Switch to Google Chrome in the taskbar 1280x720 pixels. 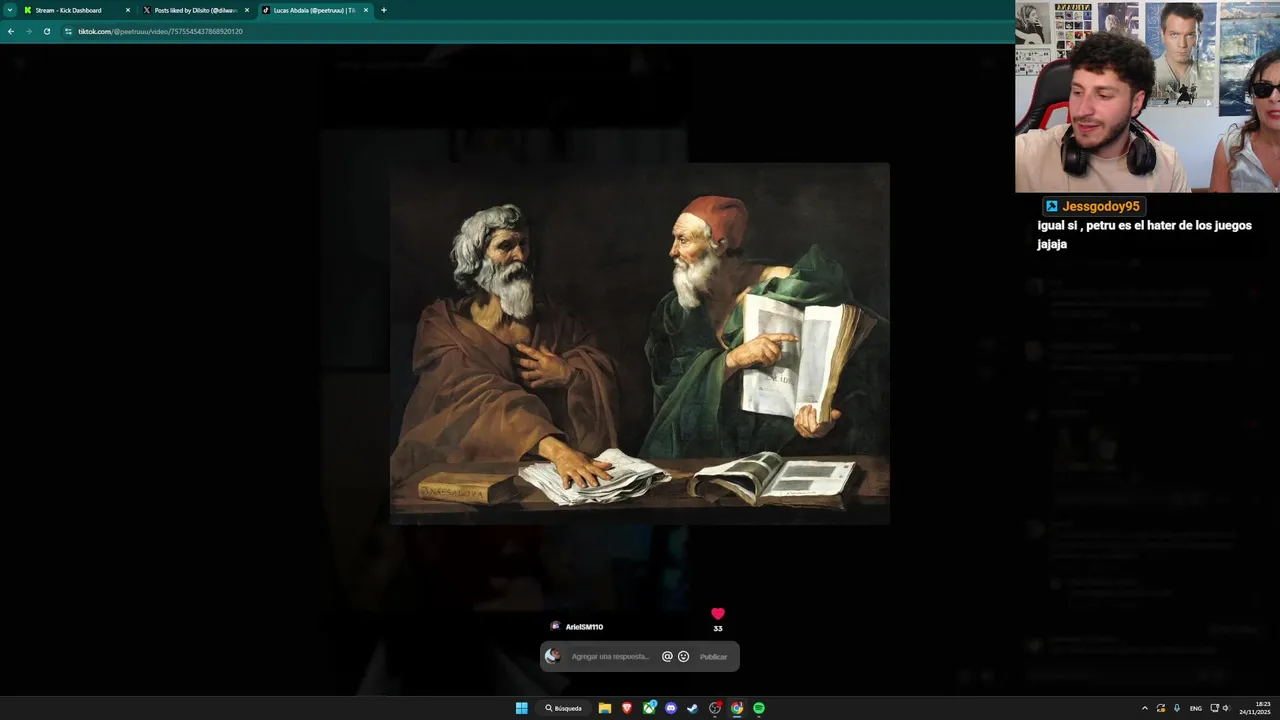click(x=737, y=708)
